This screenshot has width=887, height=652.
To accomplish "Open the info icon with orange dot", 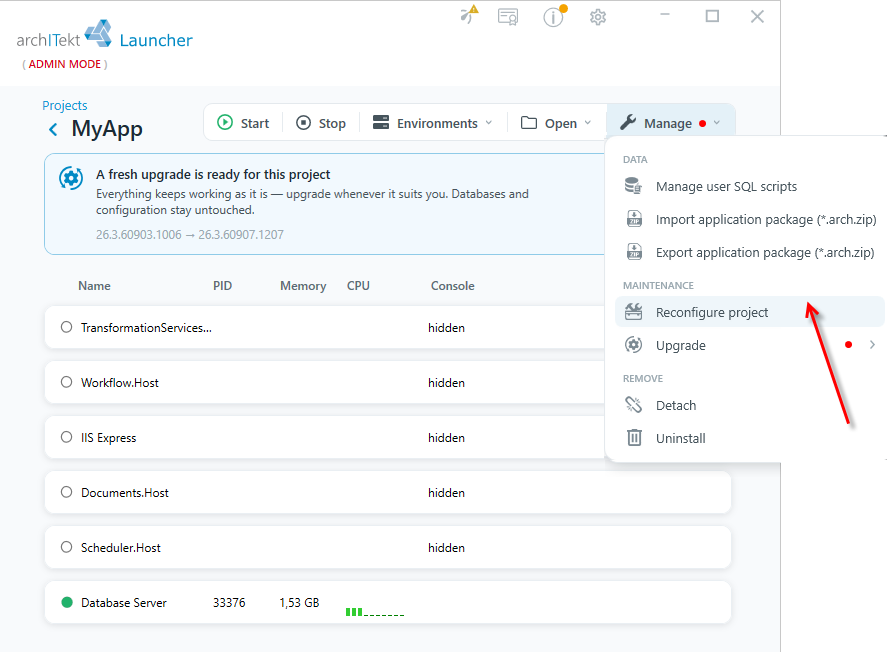I will pos(554,16).
